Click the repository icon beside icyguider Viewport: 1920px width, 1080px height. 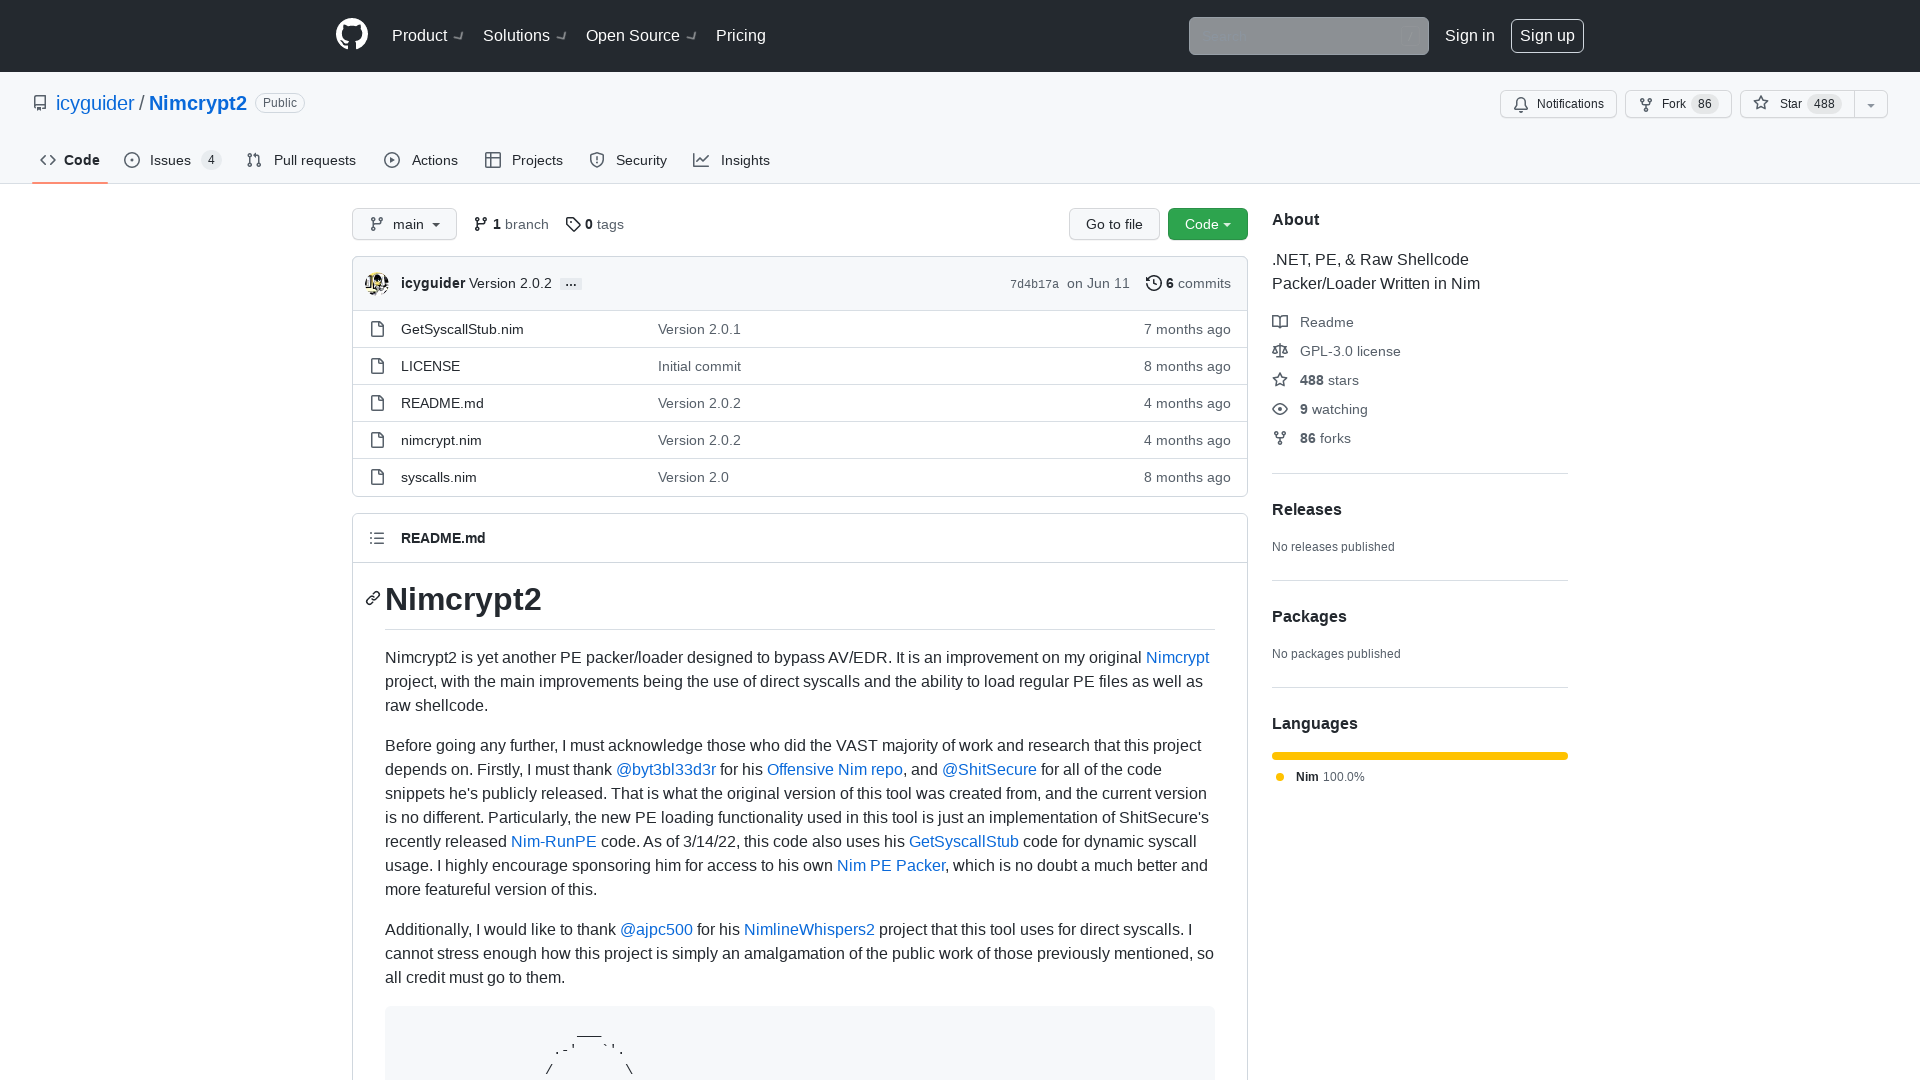click(x=40, y=103)
